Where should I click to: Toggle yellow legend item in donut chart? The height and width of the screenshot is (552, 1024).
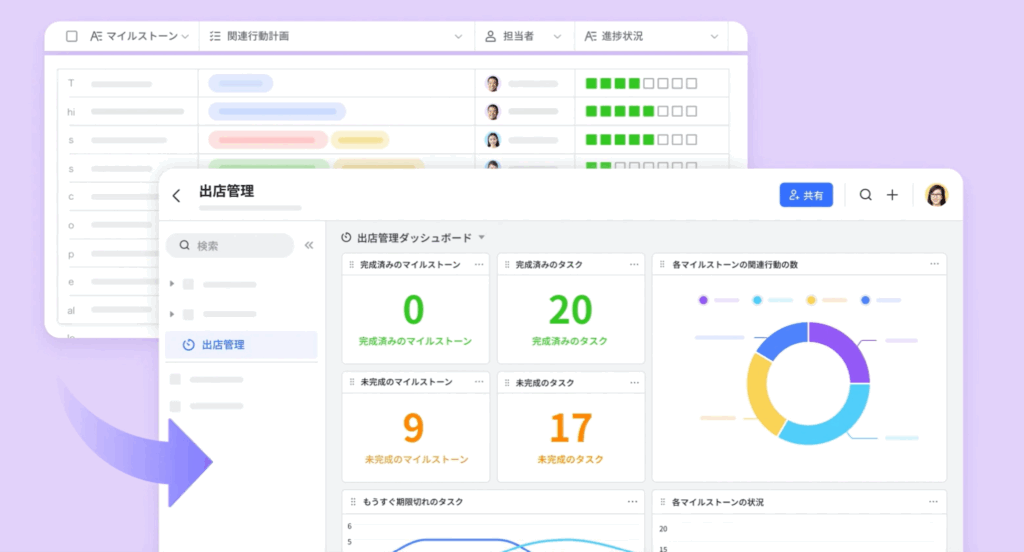point(811,300)
